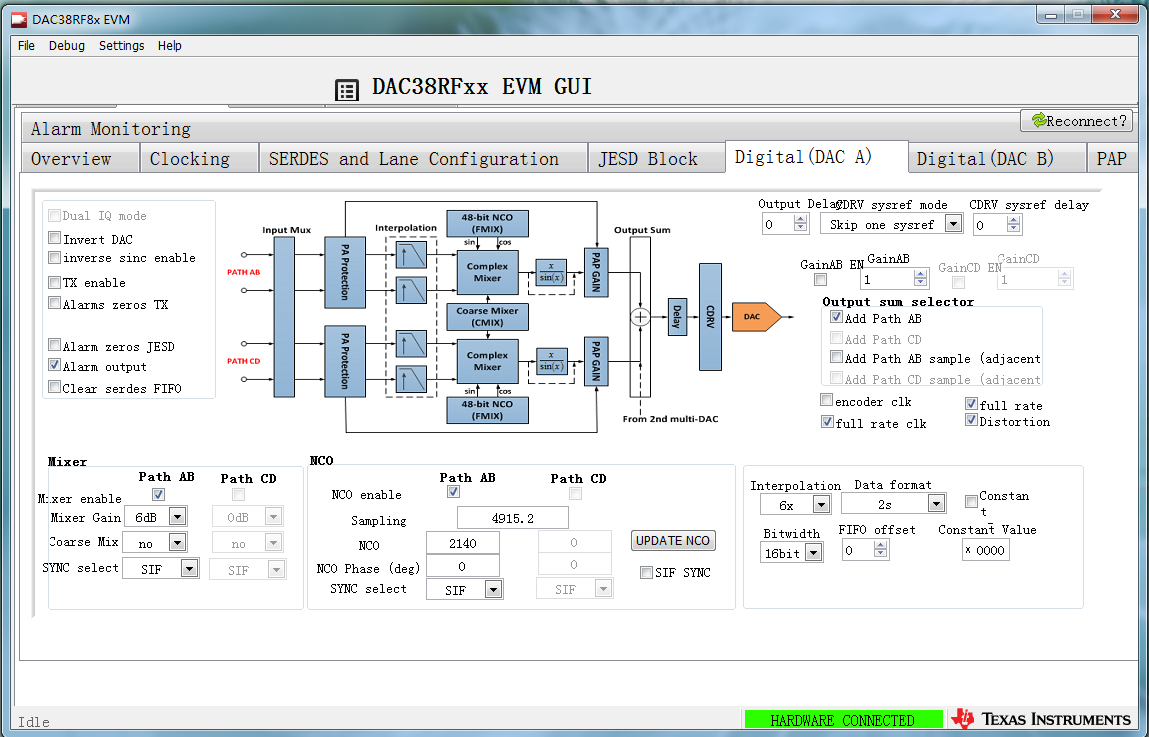Open the File menu

tap(26, 45)
